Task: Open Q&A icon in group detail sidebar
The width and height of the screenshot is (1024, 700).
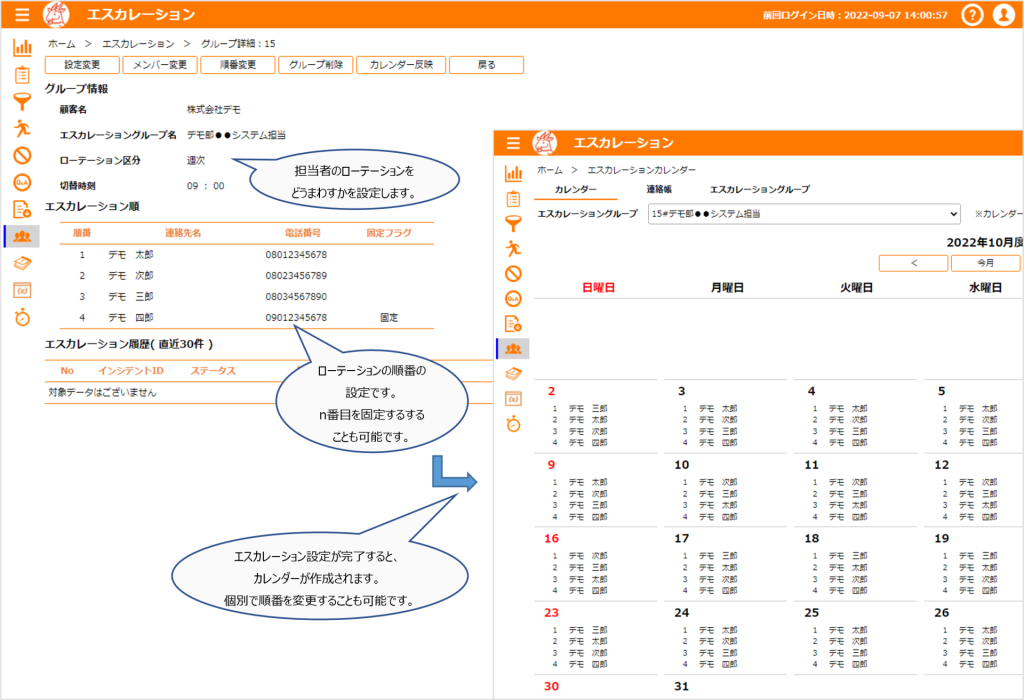Action: 22,182
